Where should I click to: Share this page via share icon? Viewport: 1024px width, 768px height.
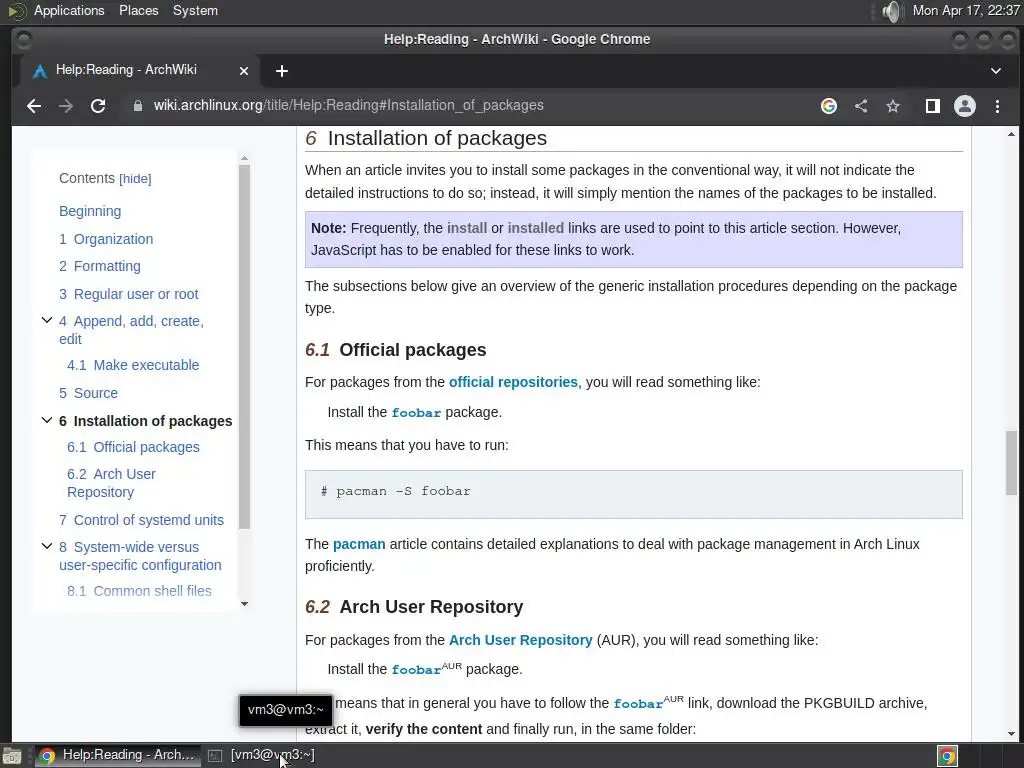(x=861, y=106)
